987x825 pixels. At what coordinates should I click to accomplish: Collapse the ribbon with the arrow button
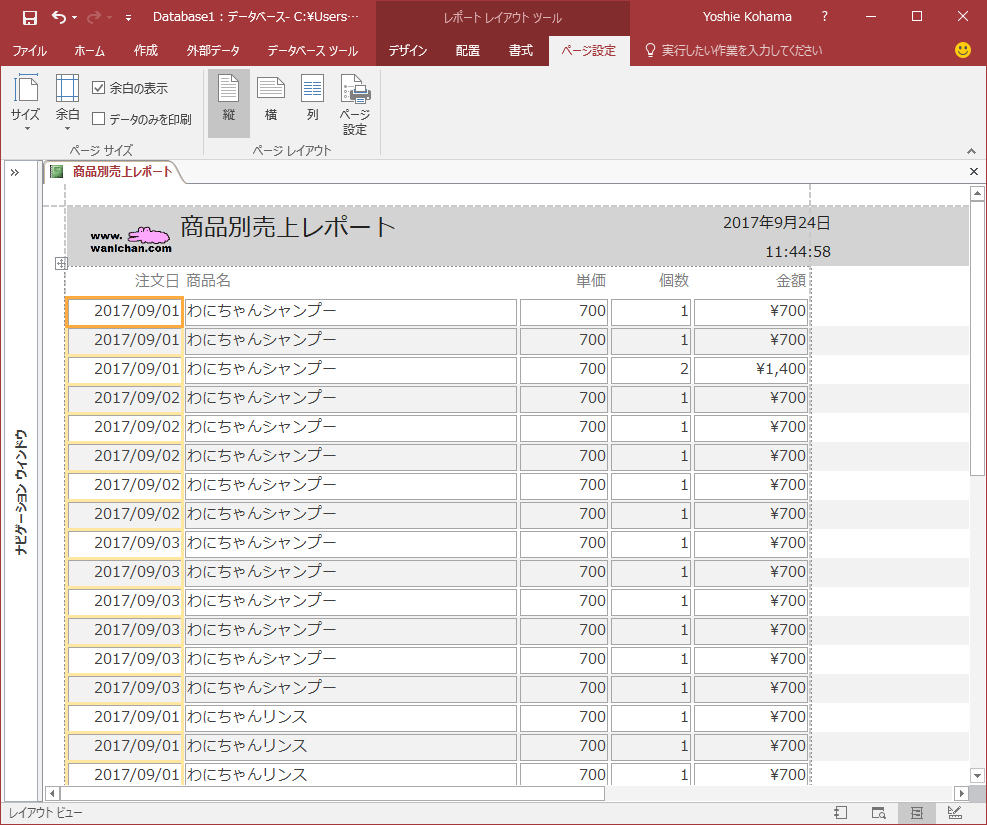coord(970,150)
